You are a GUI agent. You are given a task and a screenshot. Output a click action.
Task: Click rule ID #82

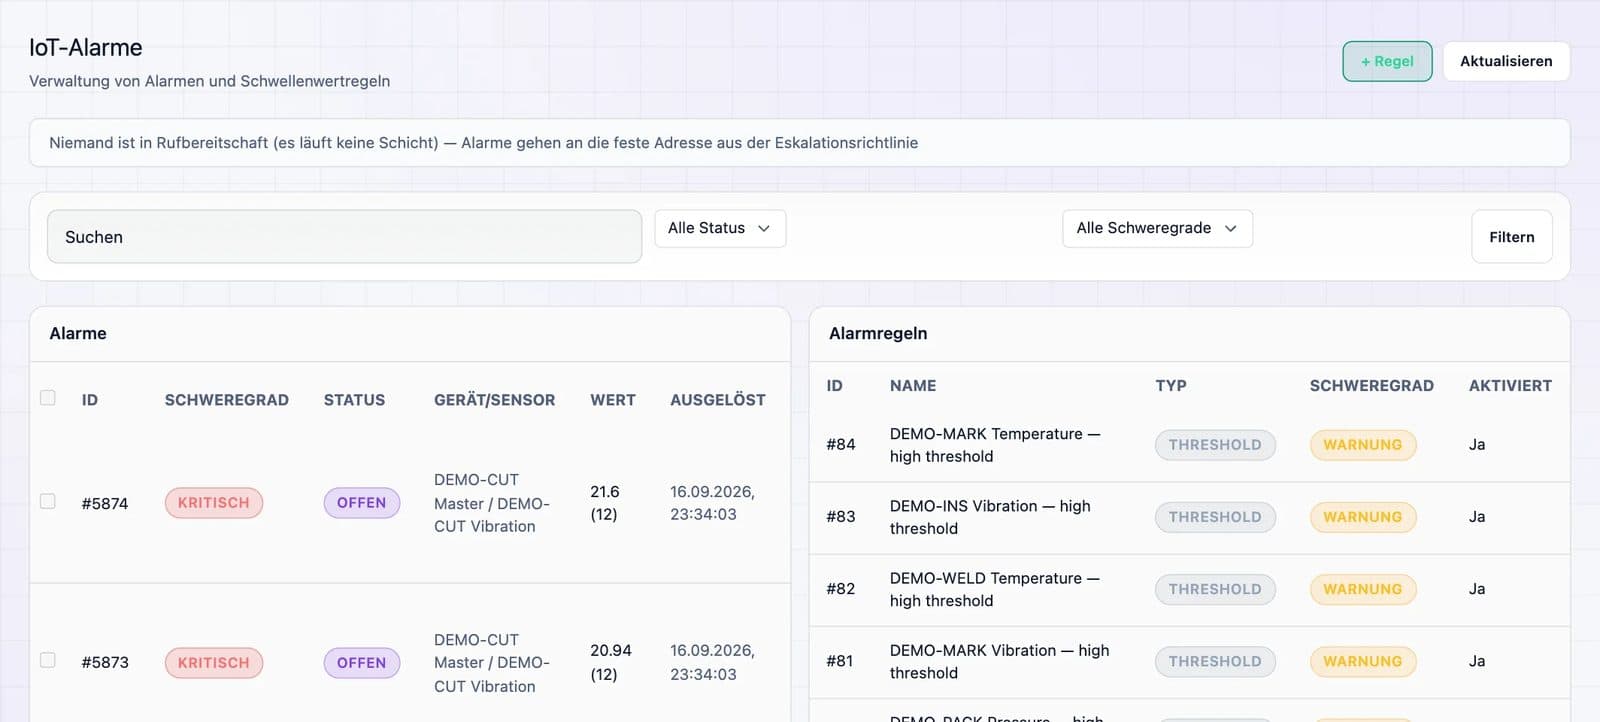point(841,589)
